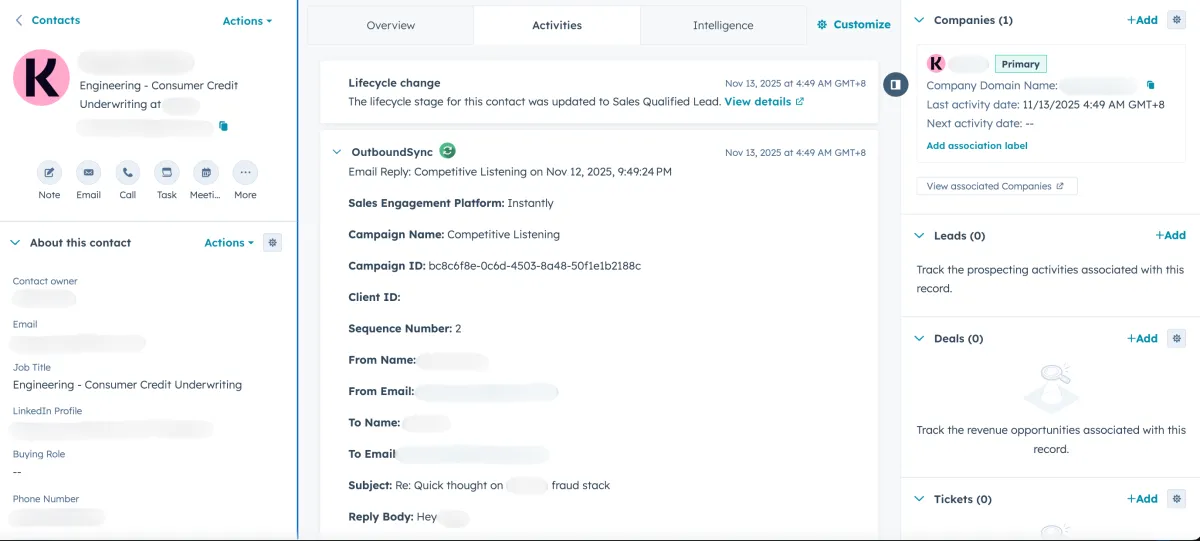Open the Contacts header Actions dropdown
The height and width of the screenshot is (541, 1200).
(247, 21)
